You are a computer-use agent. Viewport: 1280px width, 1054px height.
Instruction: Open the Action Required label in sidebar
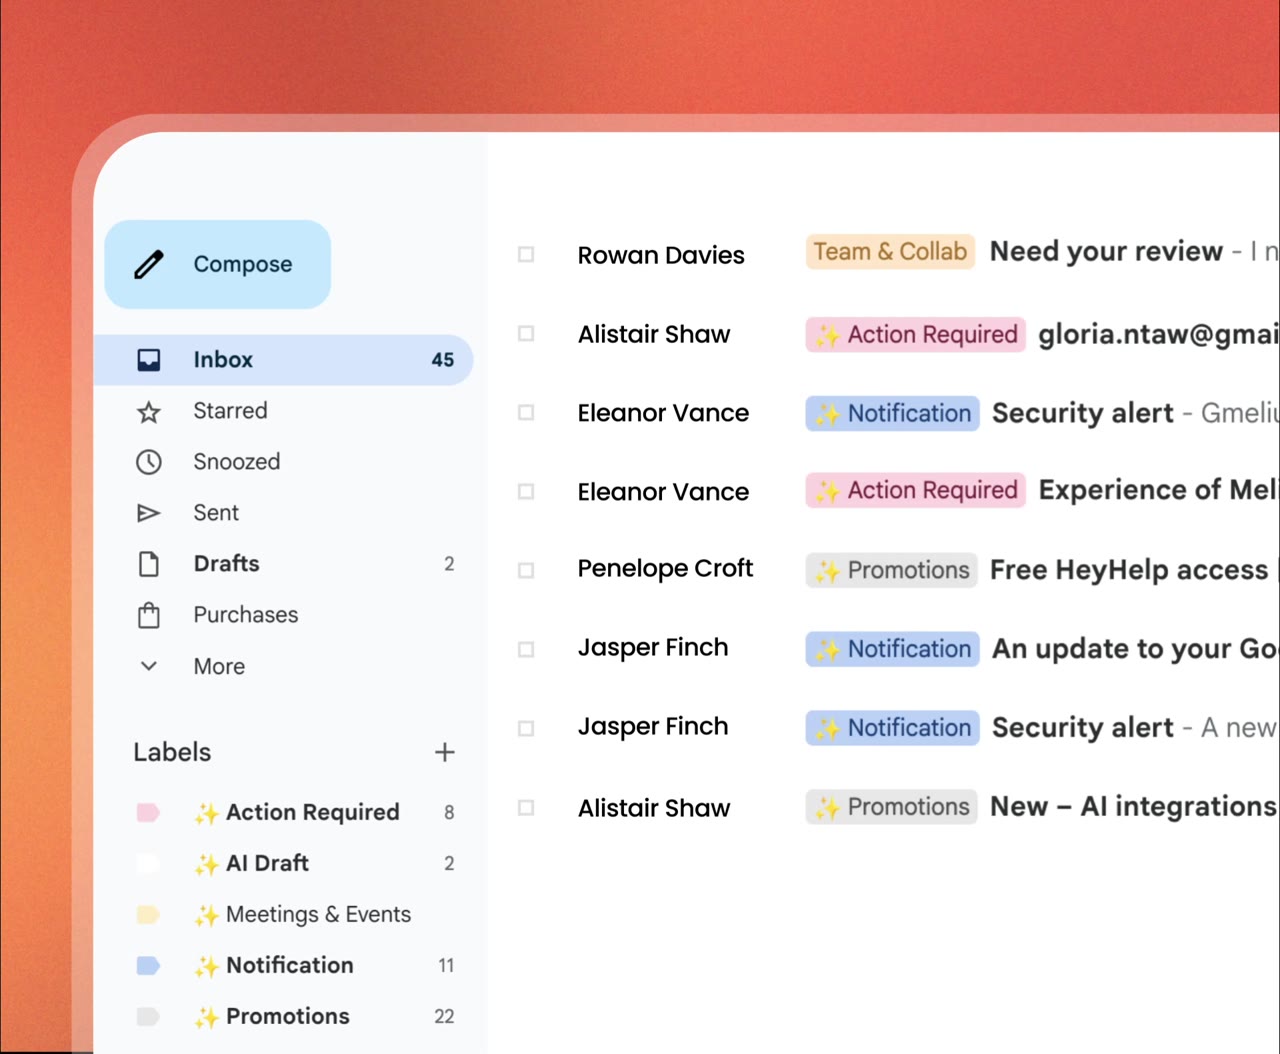313,812
